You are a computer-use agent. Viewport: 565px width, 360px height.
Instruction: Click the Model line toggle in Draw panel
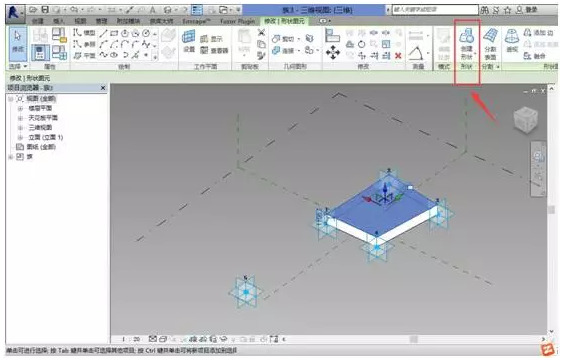(x=84, y=33)
